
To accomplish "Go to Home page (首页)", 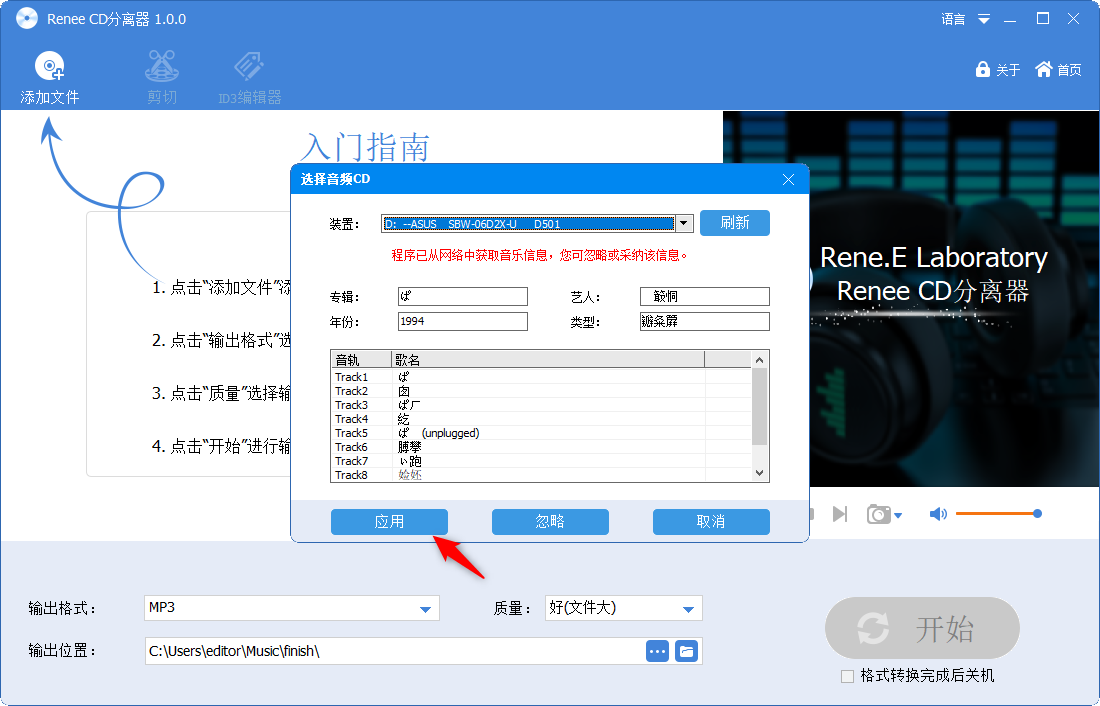I will coord(1059,69).
